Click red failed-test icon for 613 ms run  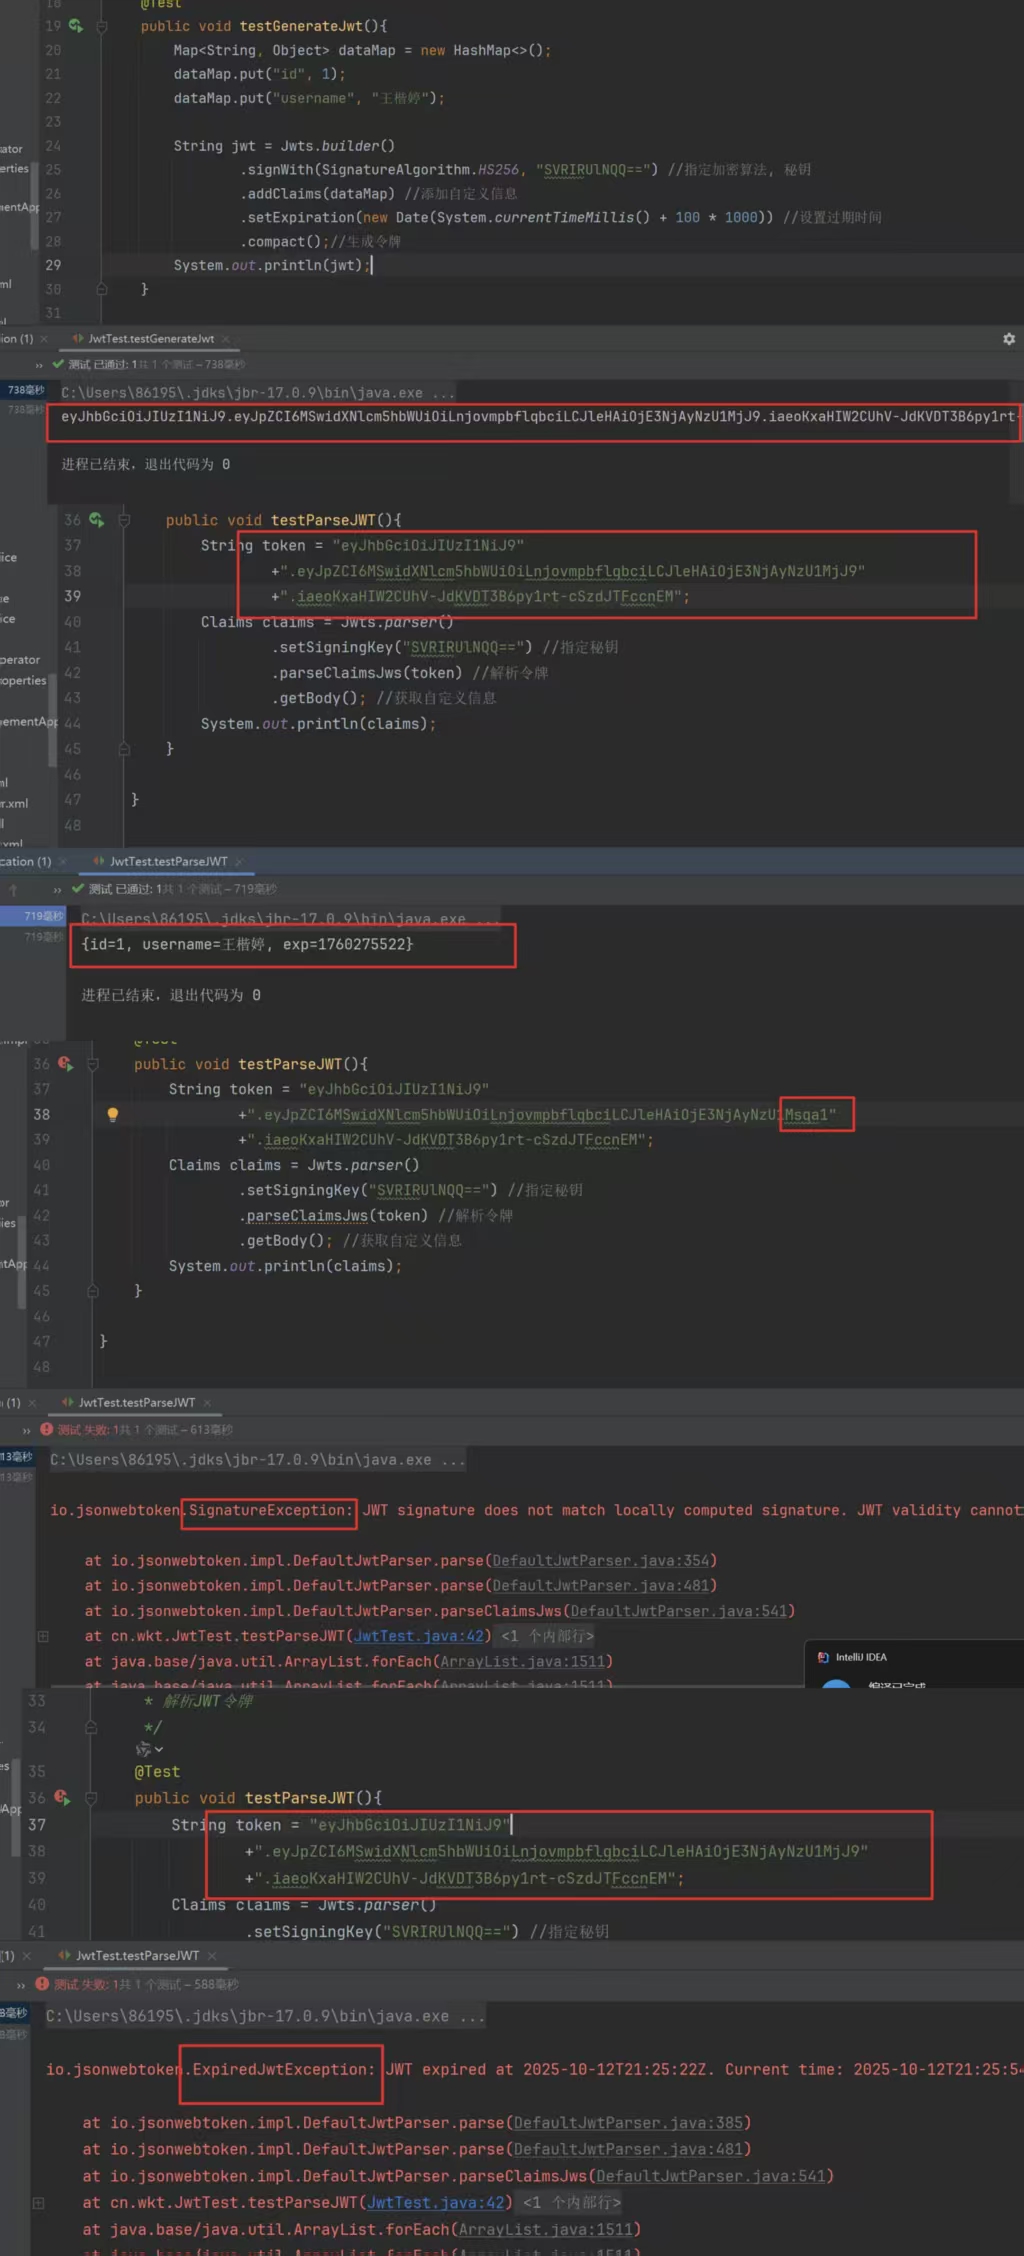[46, 1429]
